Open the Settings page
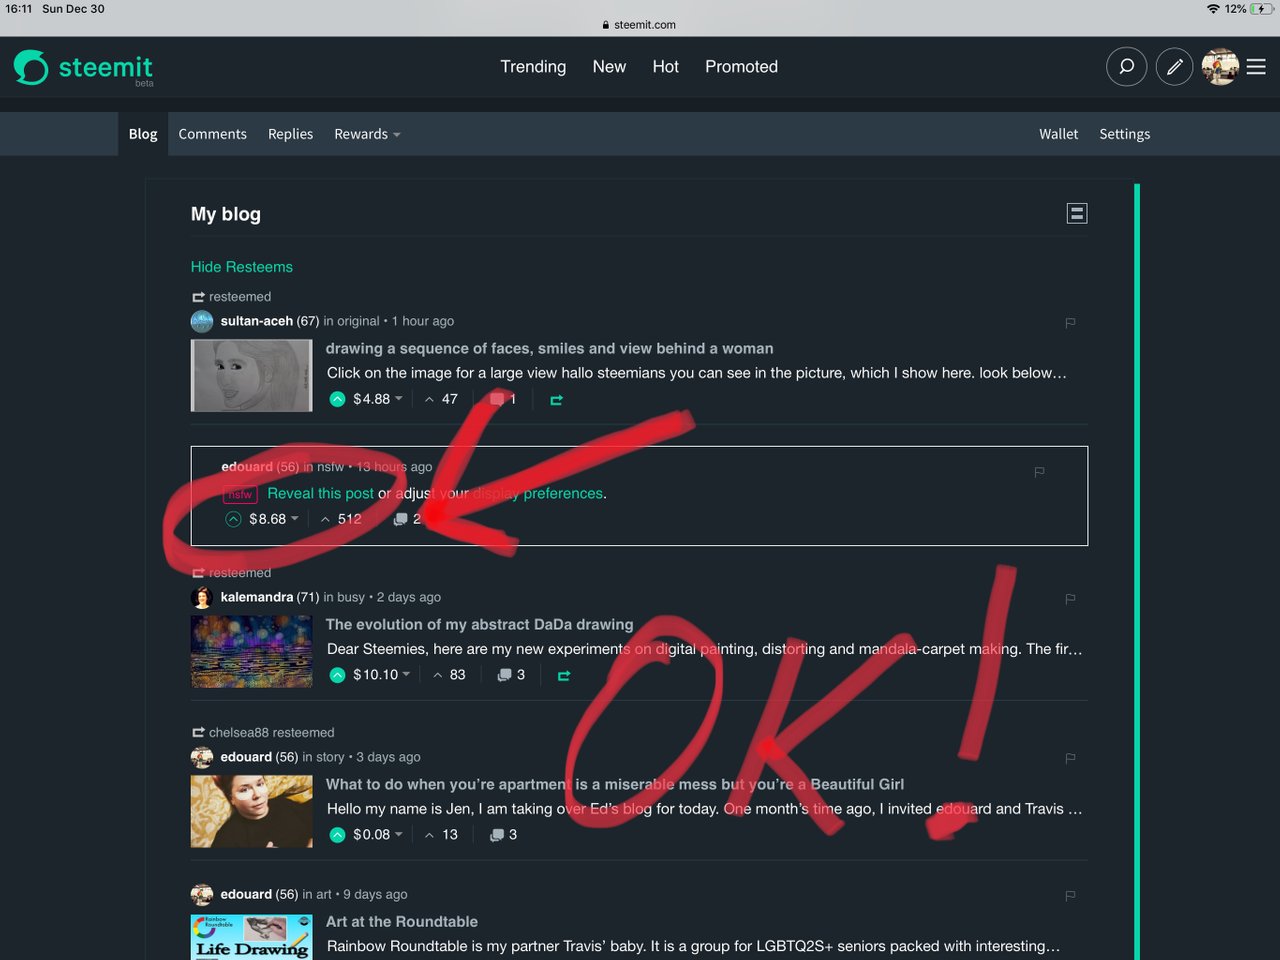 tap(1125, 134)
